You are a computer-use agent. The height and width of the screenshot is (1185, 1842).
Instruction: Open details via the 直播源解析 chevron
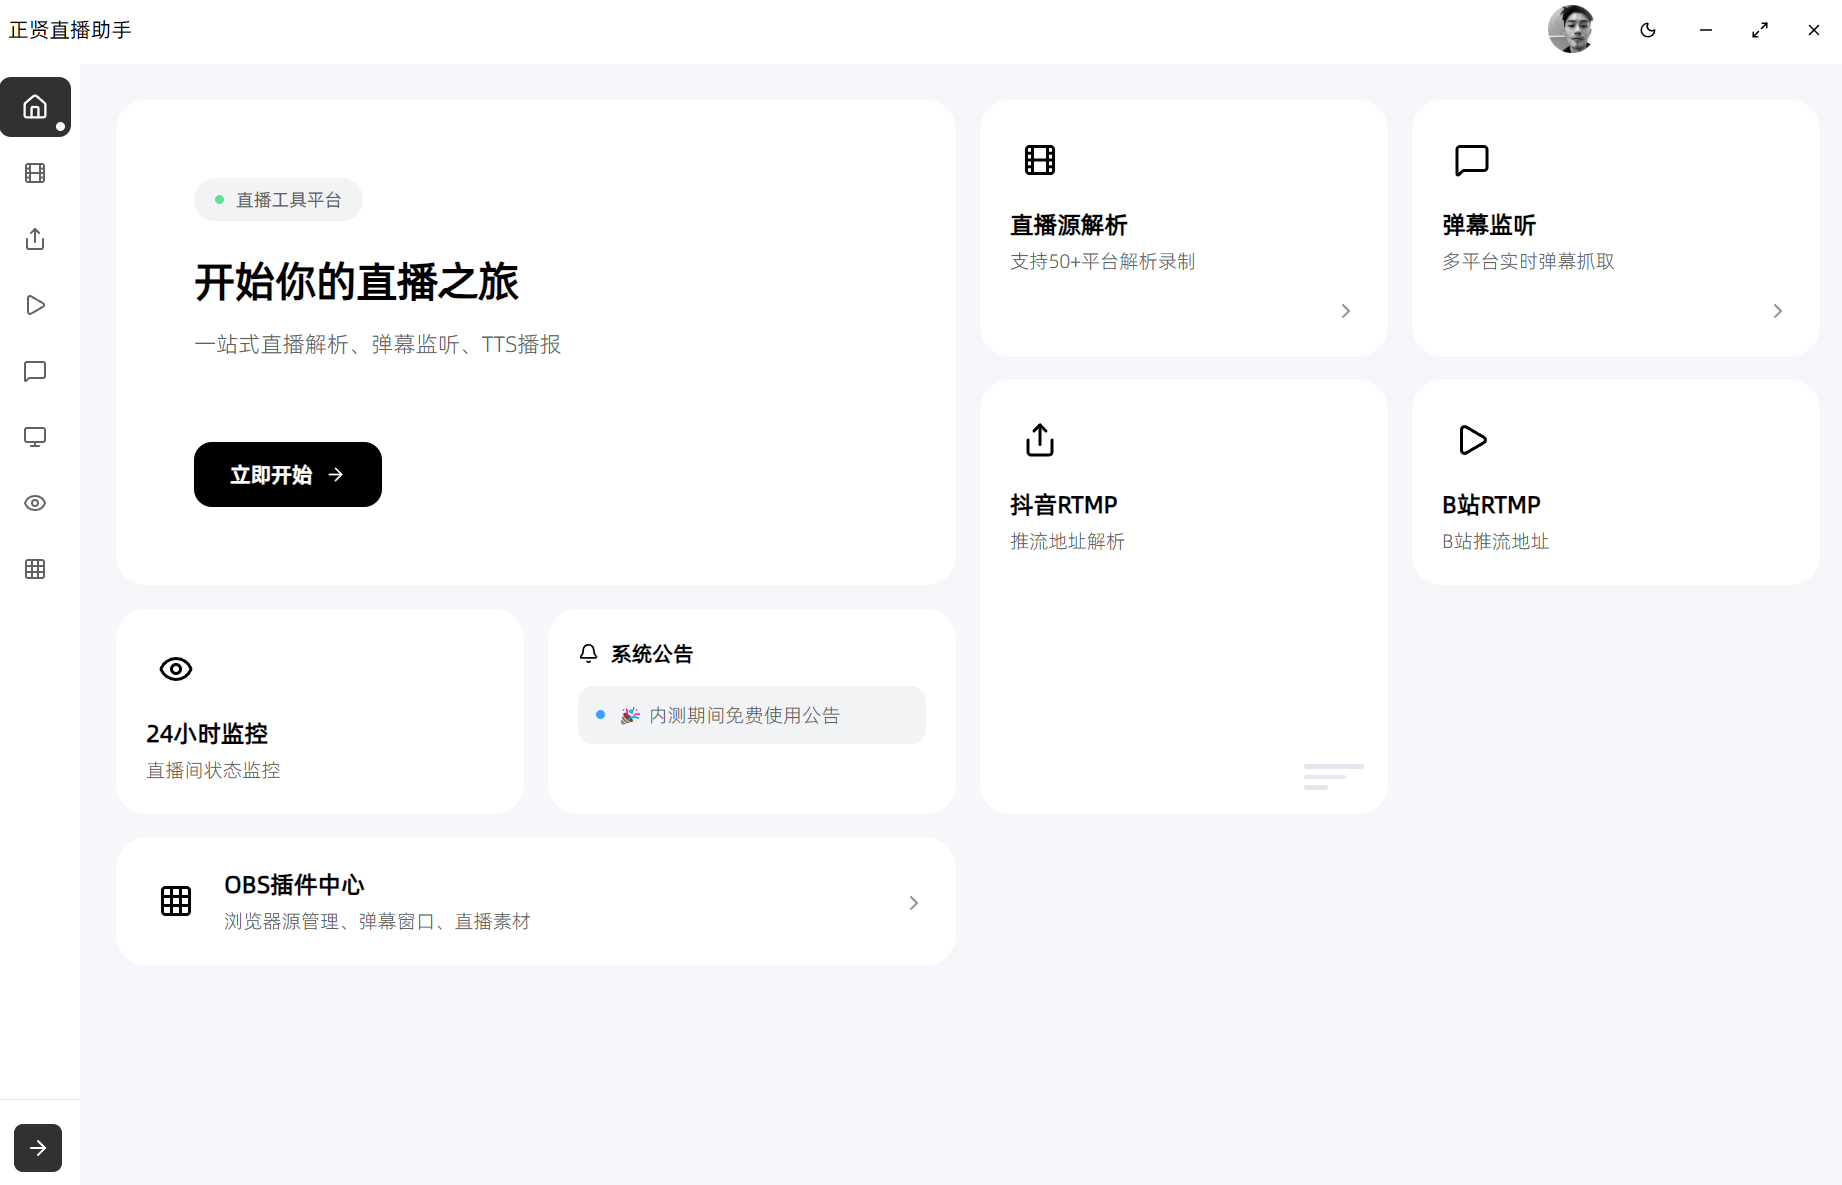point(1345,311)
